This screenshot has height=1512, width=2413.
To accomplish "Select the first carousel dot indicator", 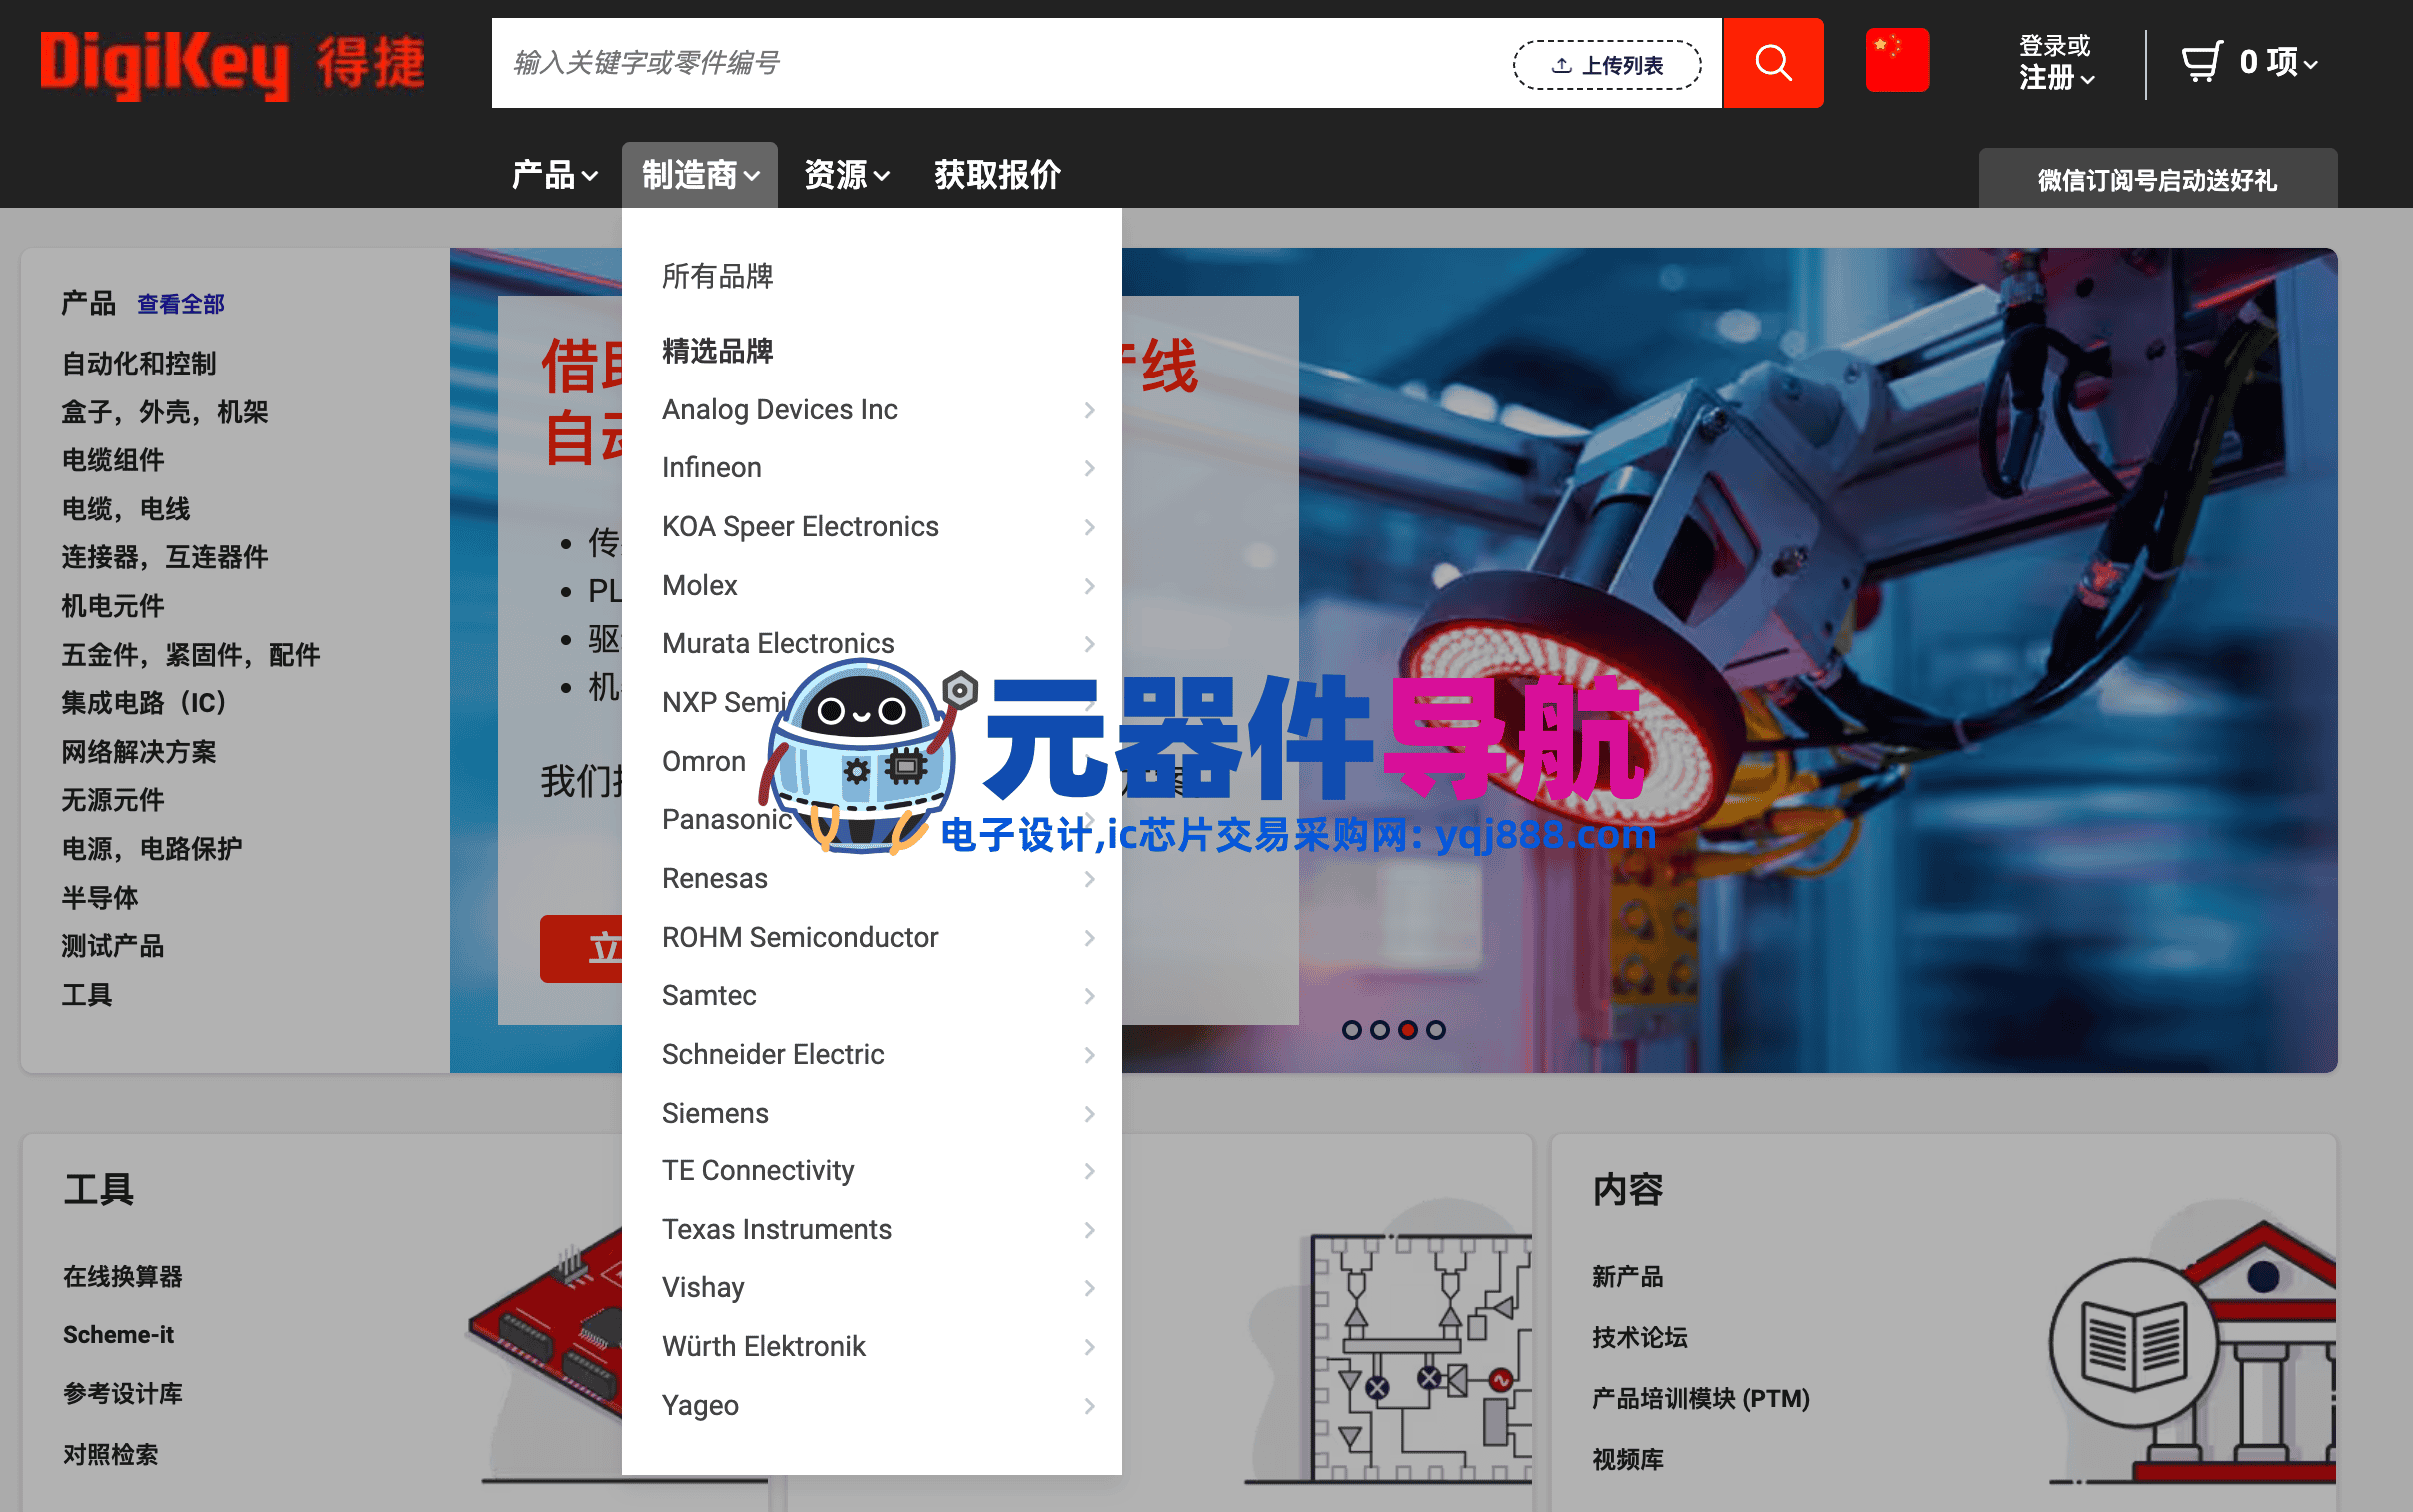I will pyautogui.click(x=1351, y=1029).
